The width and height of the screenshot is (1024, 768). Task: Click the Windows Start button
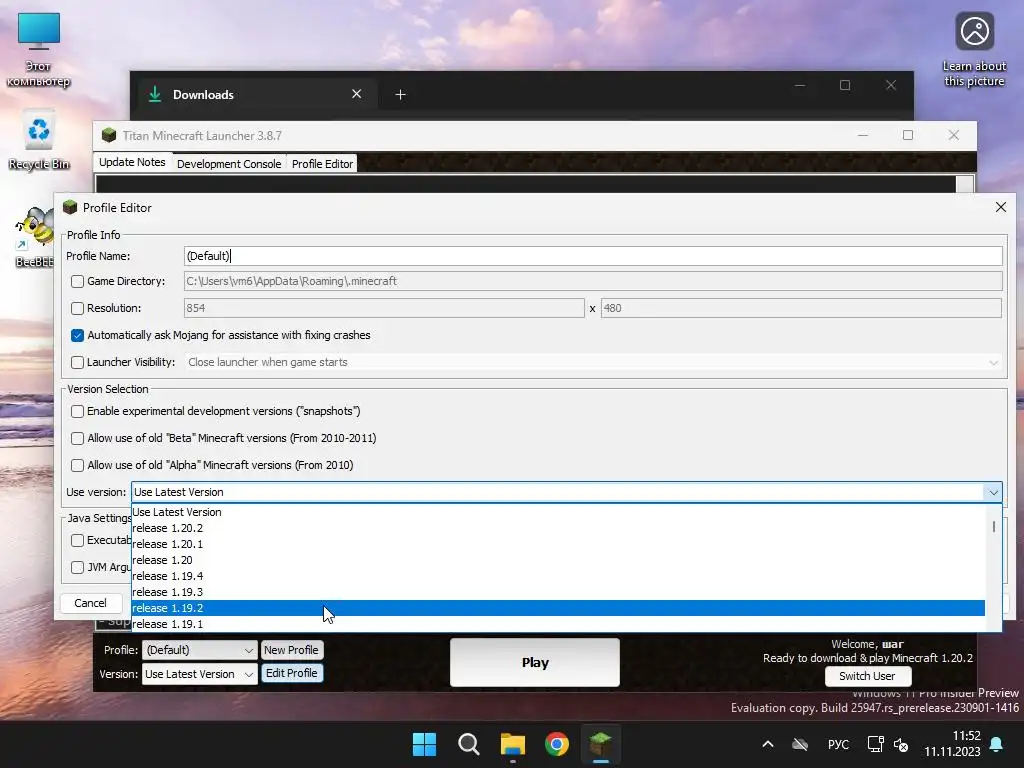(424, 744)
